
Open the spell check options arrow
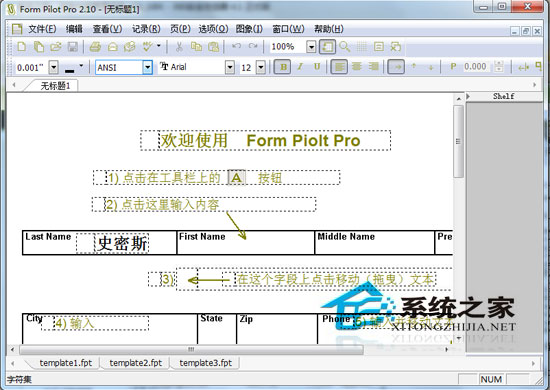tap(159, 45)
